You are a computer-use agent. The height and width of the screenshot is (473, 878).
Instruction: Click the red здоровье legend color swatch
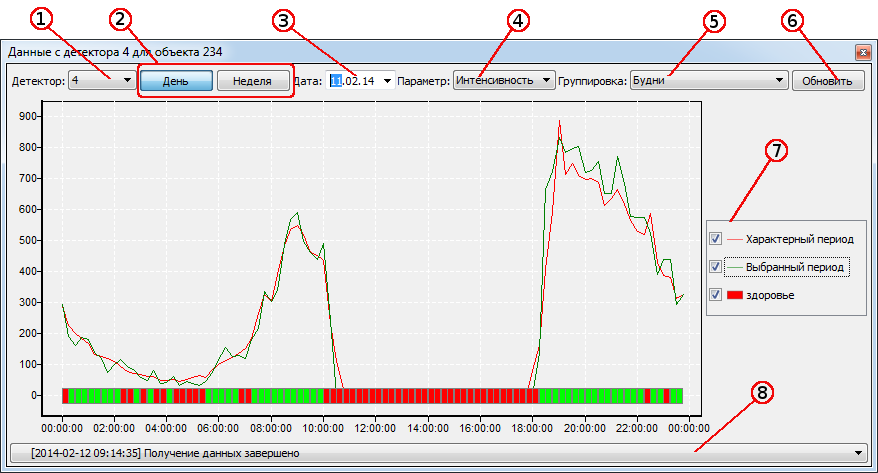735,295
